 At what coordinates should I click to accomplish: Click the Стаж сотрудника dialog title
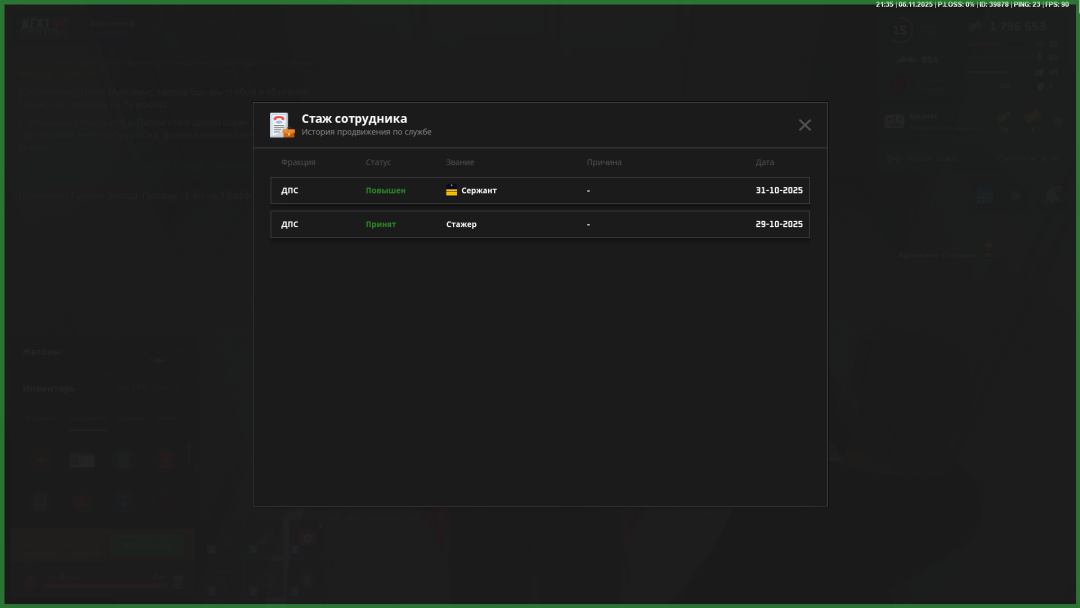click(x=354, y=119)
